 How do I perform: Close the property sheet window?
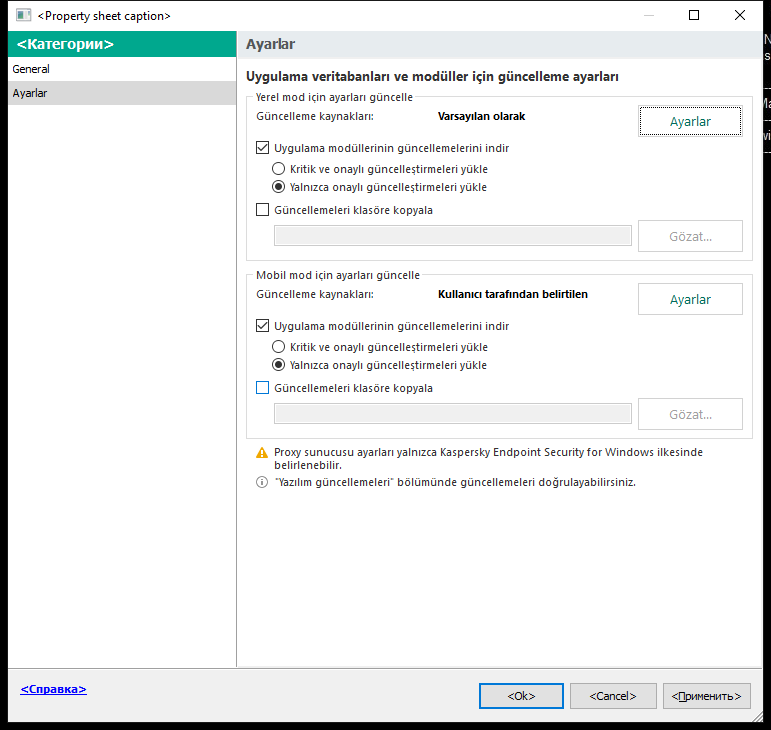(x=740, y=15)
